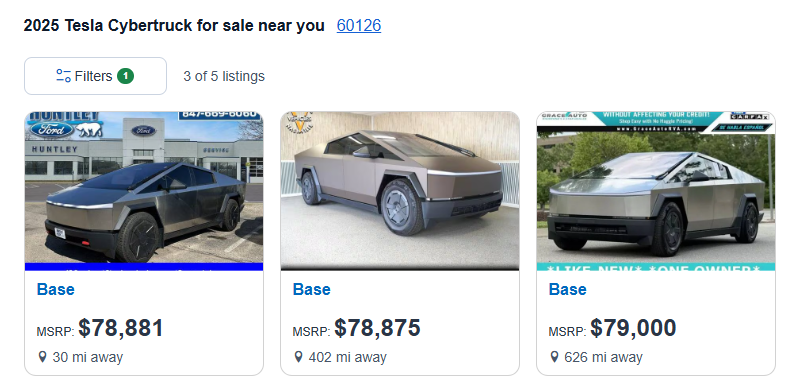Click the filters slider icon
The width and height of the screenshot is (794, 391).
click(63, 76)
